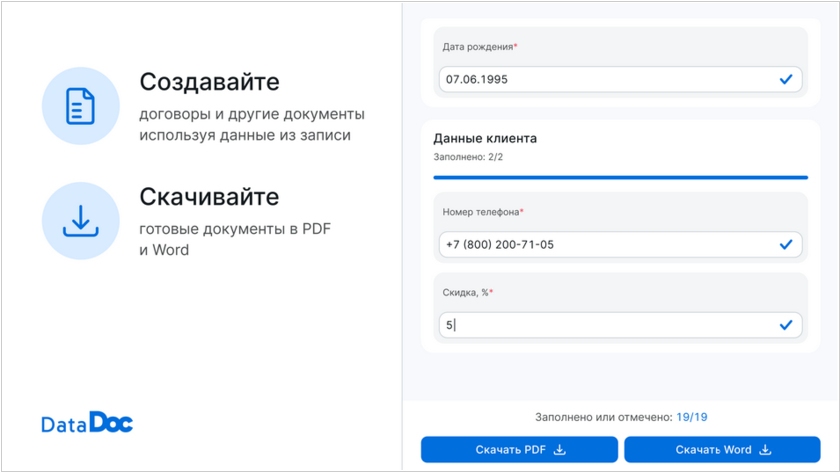840x472 pixels.
Task: Focus the Дата рождения input field
Action: tap(600, 79)
